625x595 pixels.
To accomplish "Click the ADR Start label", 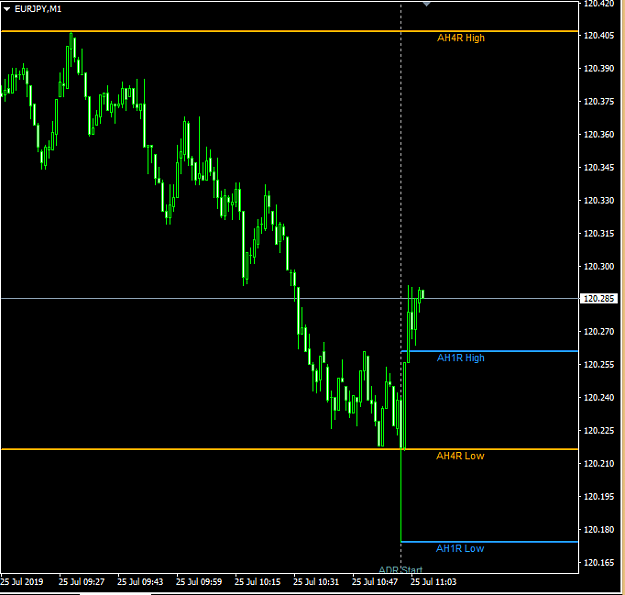I will [x=400, y=570].
